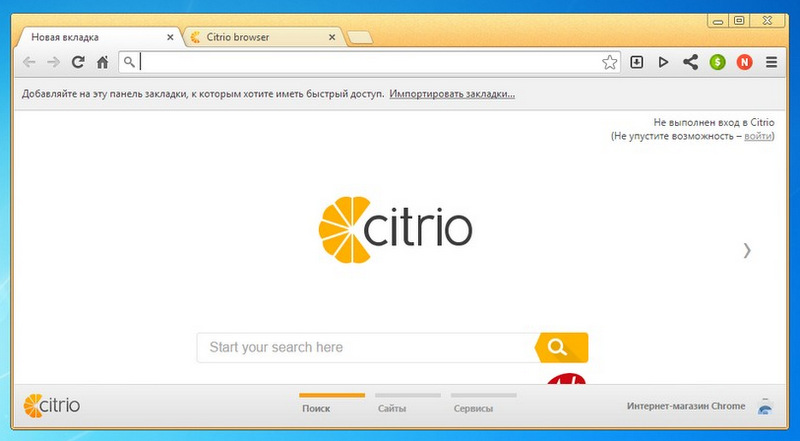Open the red N extension icon

744,62
